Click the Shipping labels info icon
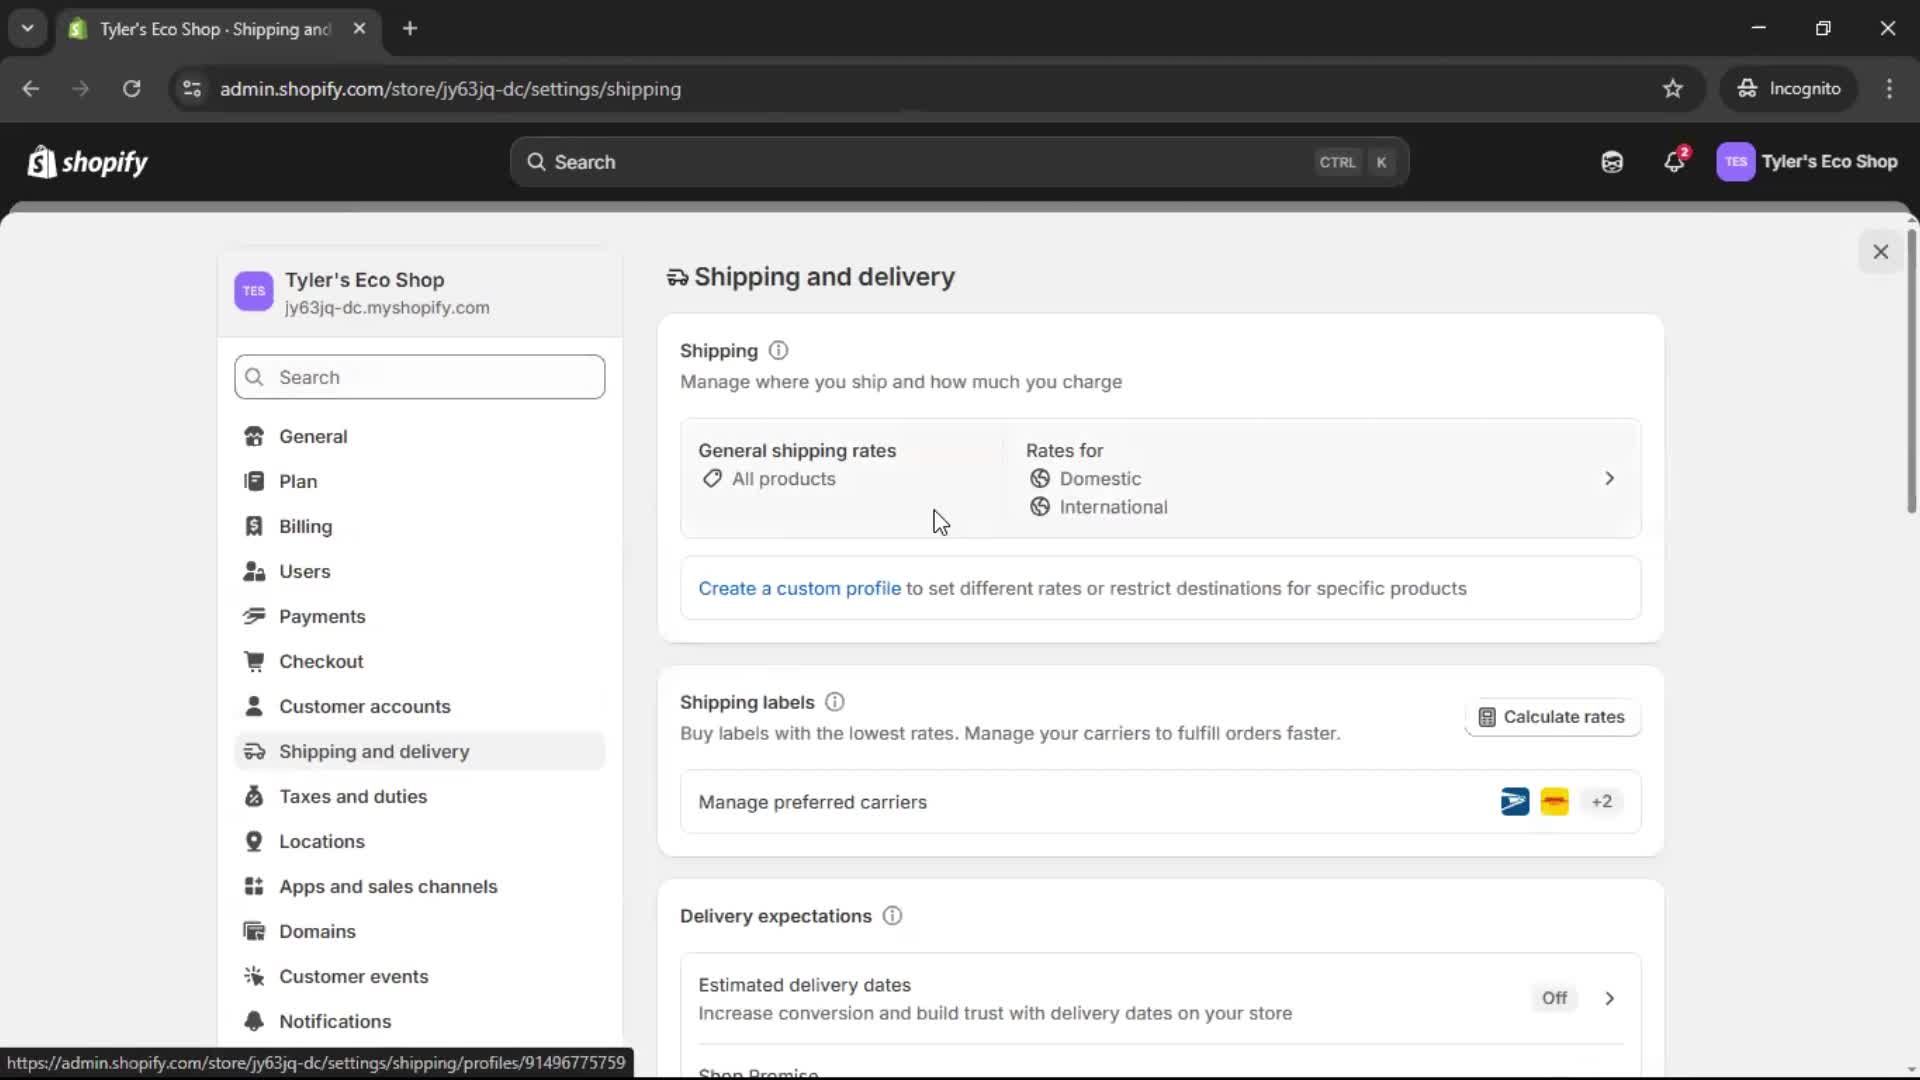This screenshot has width=1920, height=1080. 835,701
